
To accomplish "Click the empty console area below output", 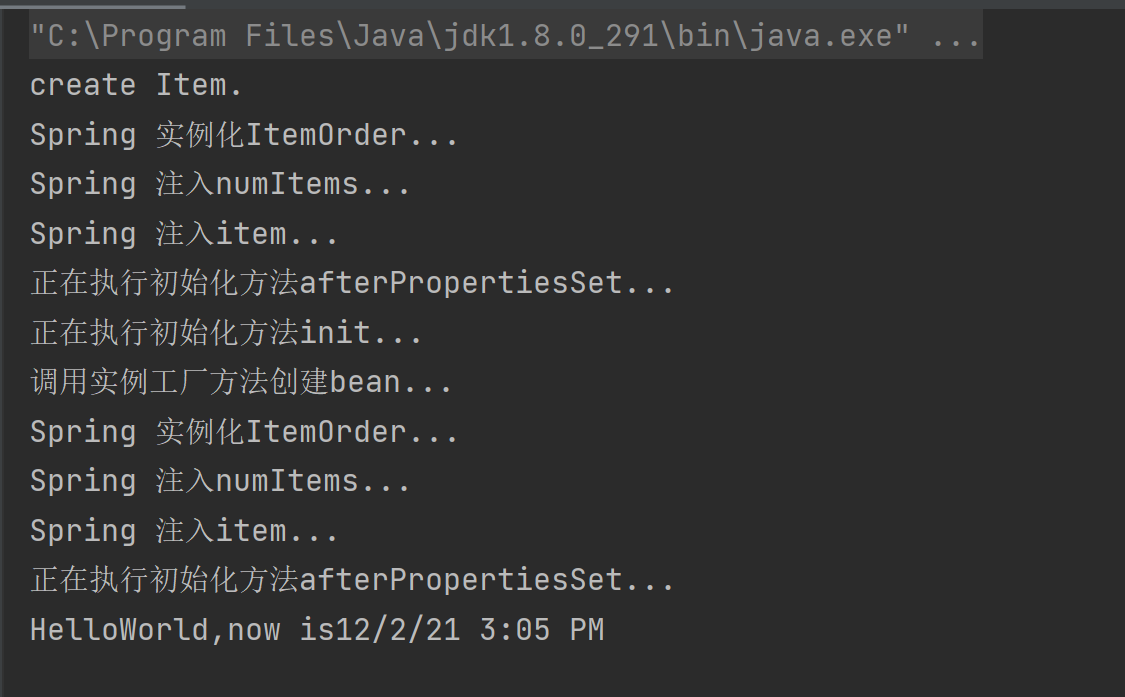I will (x=562, y=673).
